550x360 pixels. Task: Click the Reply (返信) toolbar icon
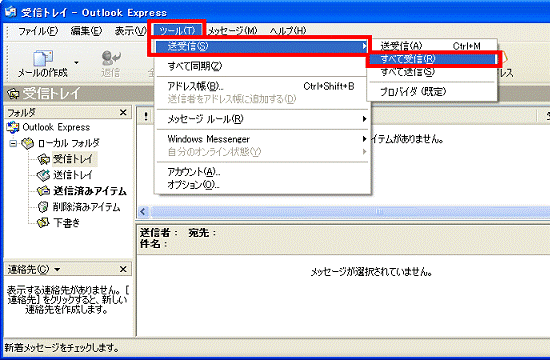(111, 58)
